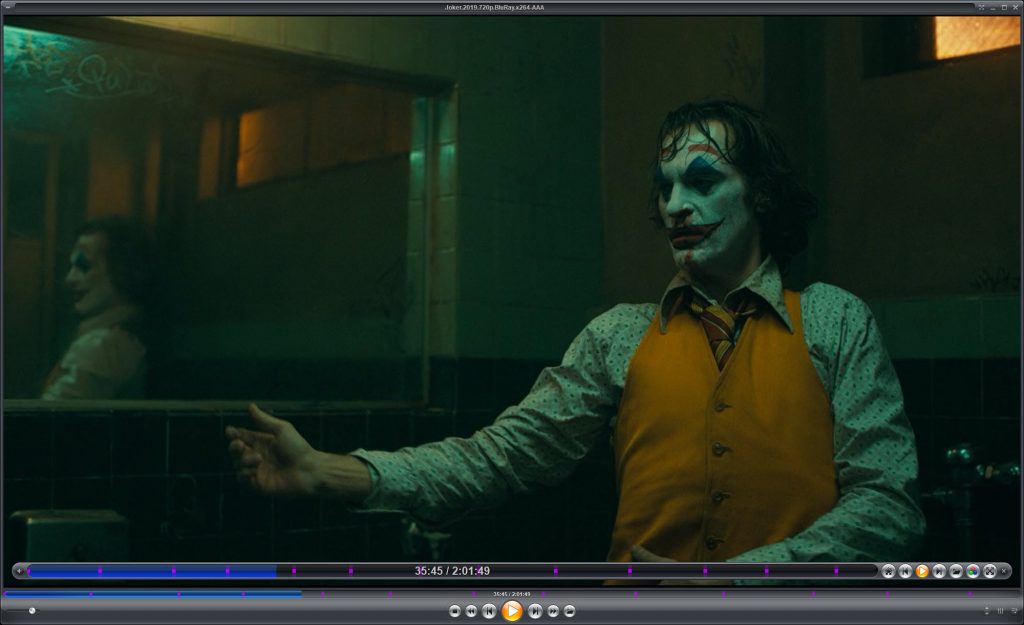Open the RGB color control icon

click(973, 571)
